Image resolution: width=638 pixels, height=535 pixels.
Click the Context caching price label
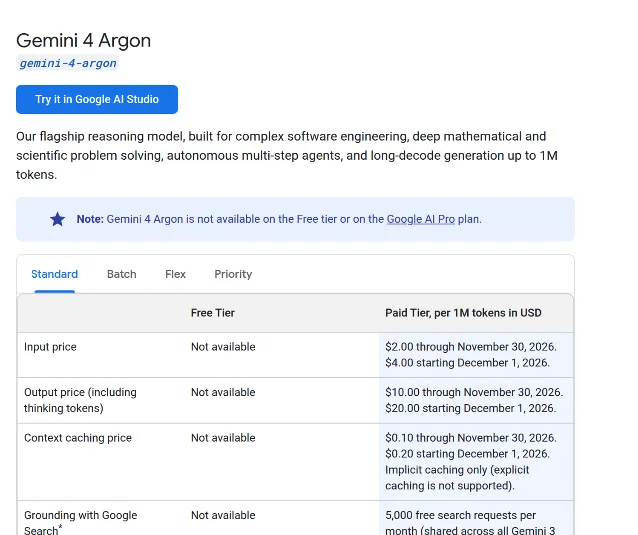coord(78,438)
